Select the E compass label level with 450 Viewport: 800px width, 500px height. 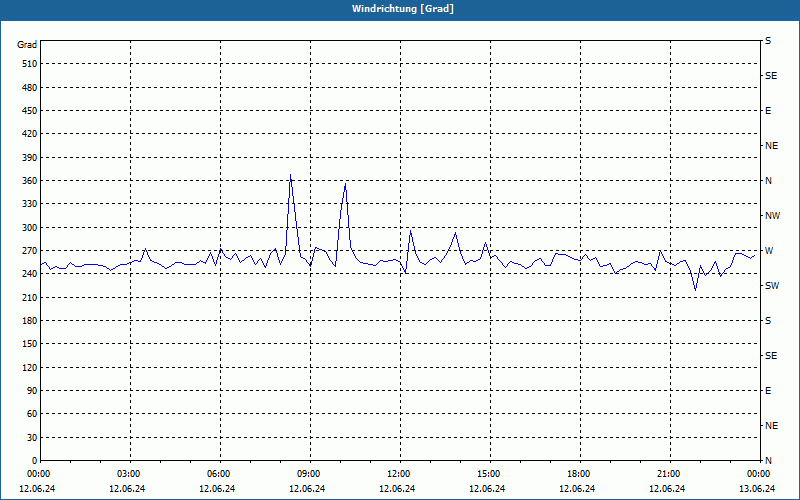(768, 111)
